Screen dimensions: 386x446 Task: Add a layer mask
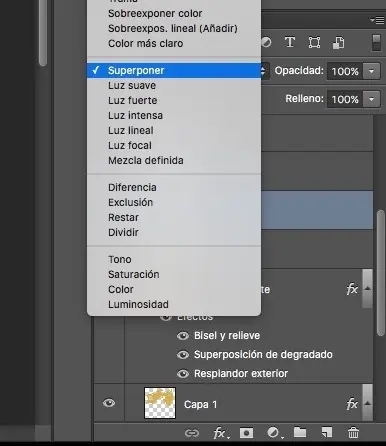point(246,433)
